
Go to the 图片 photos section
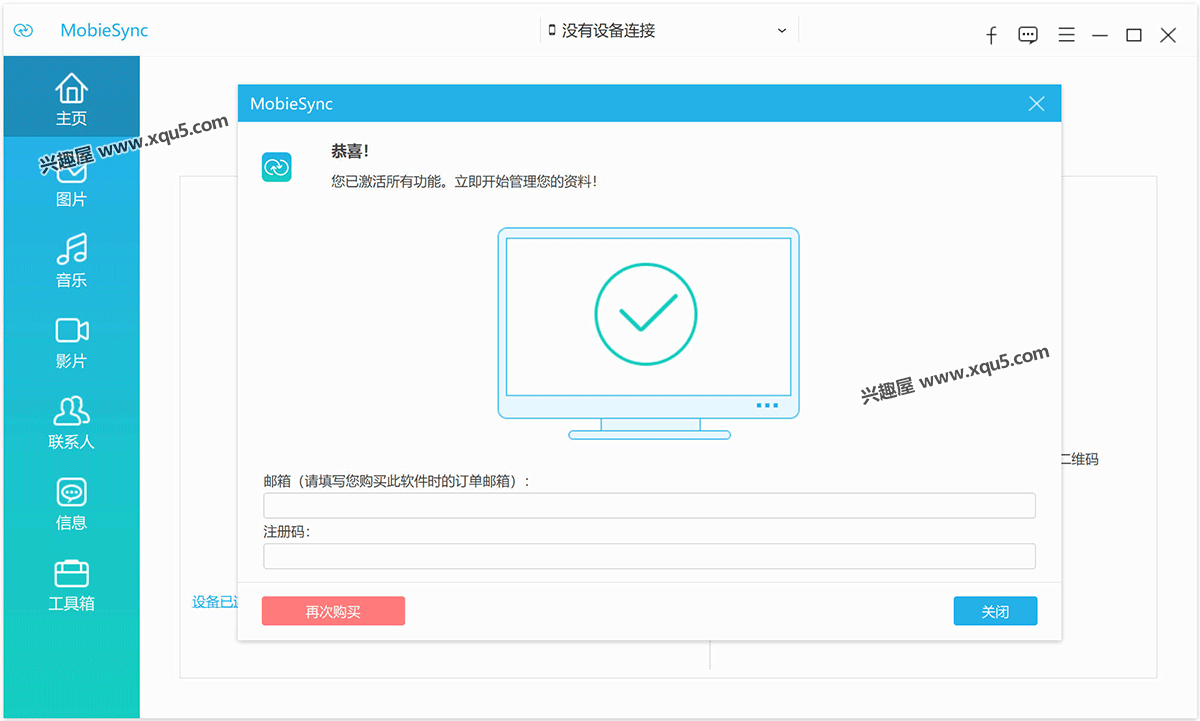pyautogui.click(x=71, y=182)
